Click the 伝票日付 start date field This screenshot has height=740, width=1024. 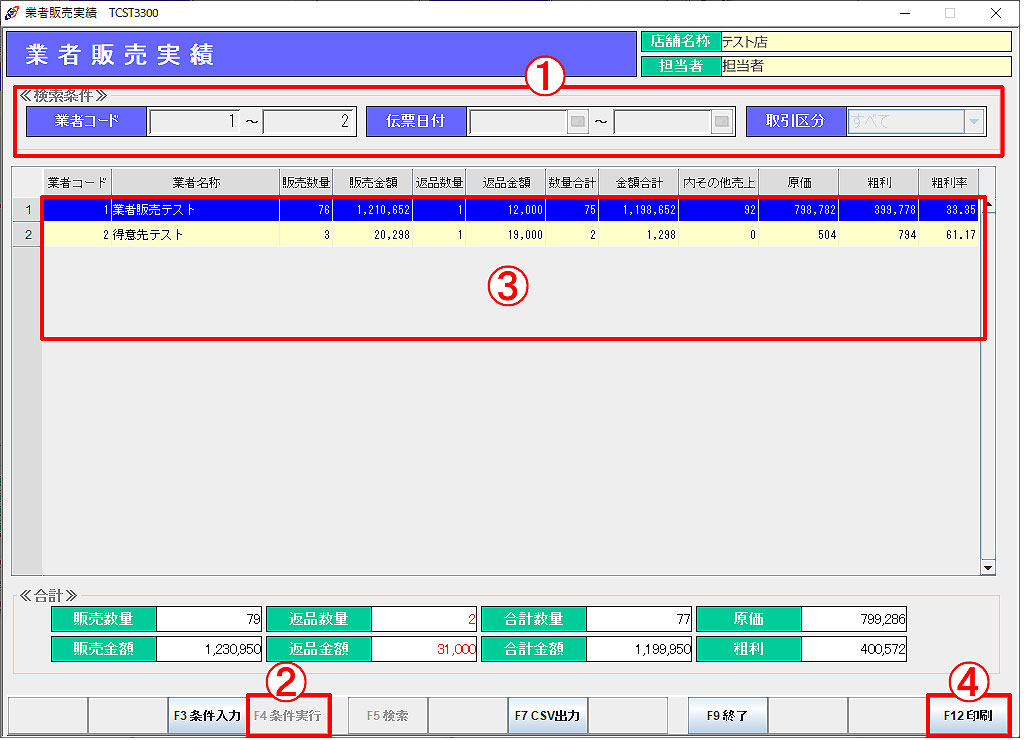(x=517, y=122)
